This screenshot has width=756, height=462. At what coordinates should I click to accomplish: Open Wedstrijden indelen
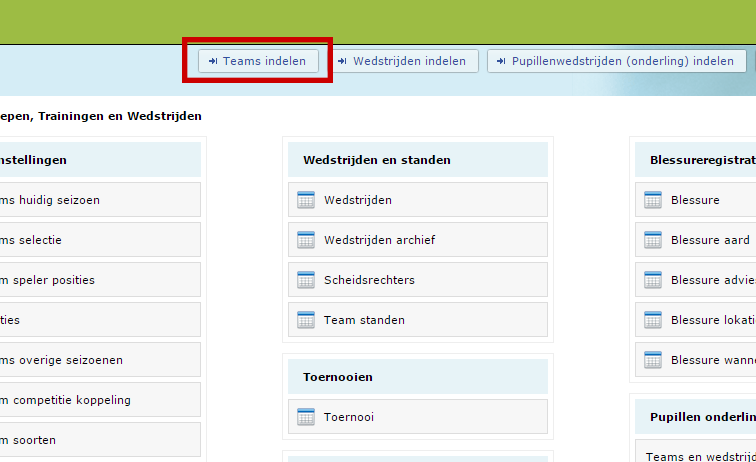[402, 61]
